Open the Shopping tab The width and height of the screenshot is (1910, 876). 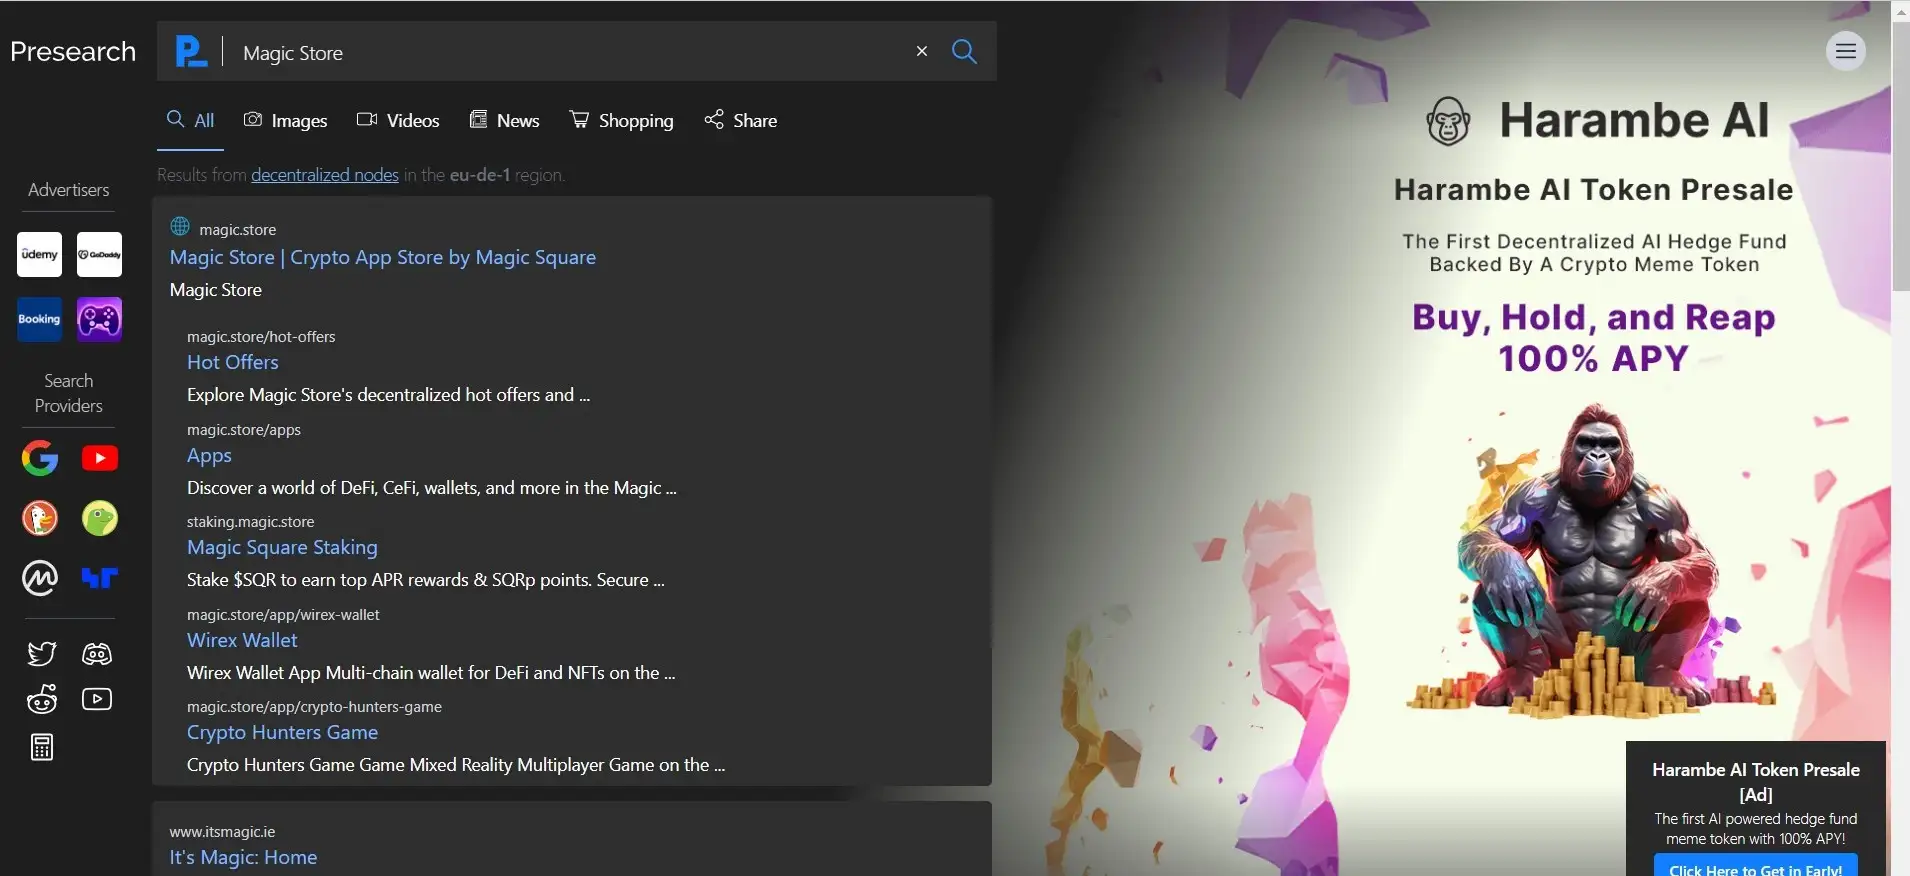[x=622, y=121]
